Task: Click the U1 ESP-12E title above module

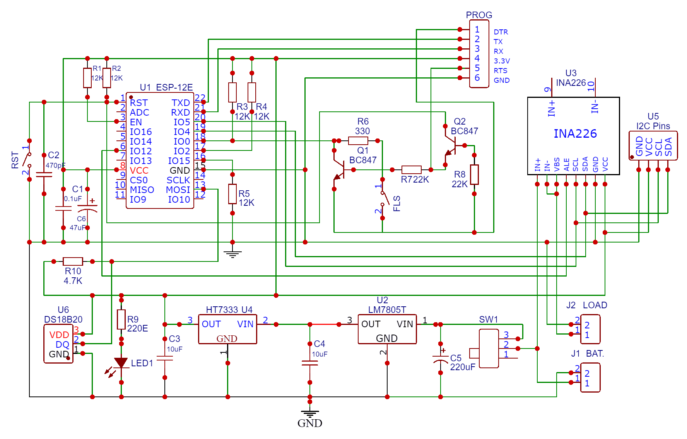Action: pyautogui.click(x=166, y=88)
